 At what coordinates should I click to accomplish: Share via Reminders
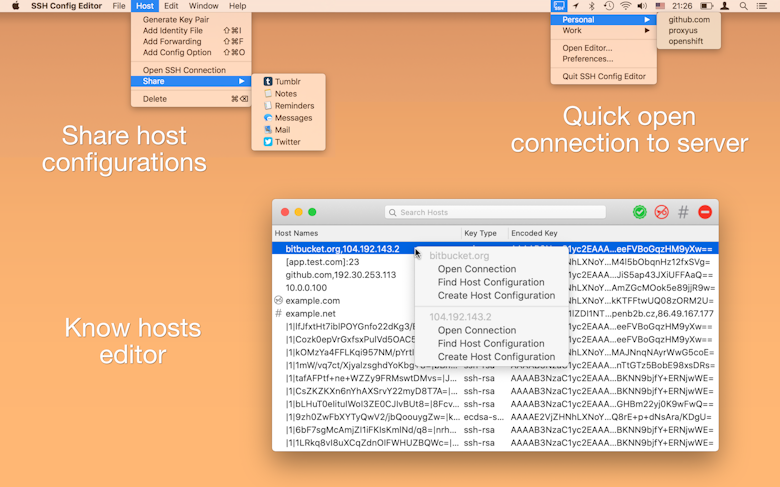coord(288,105)
